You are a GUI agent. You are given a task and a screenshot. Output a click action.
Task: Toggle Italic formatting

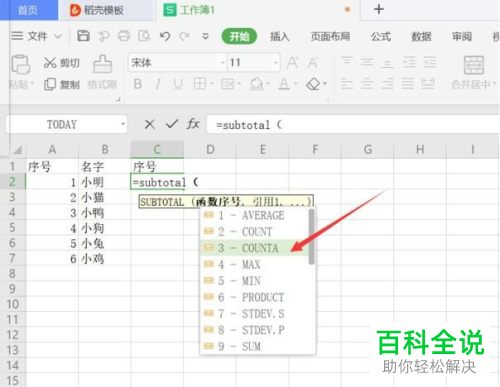pyautogui.click(x=158, y=84)
